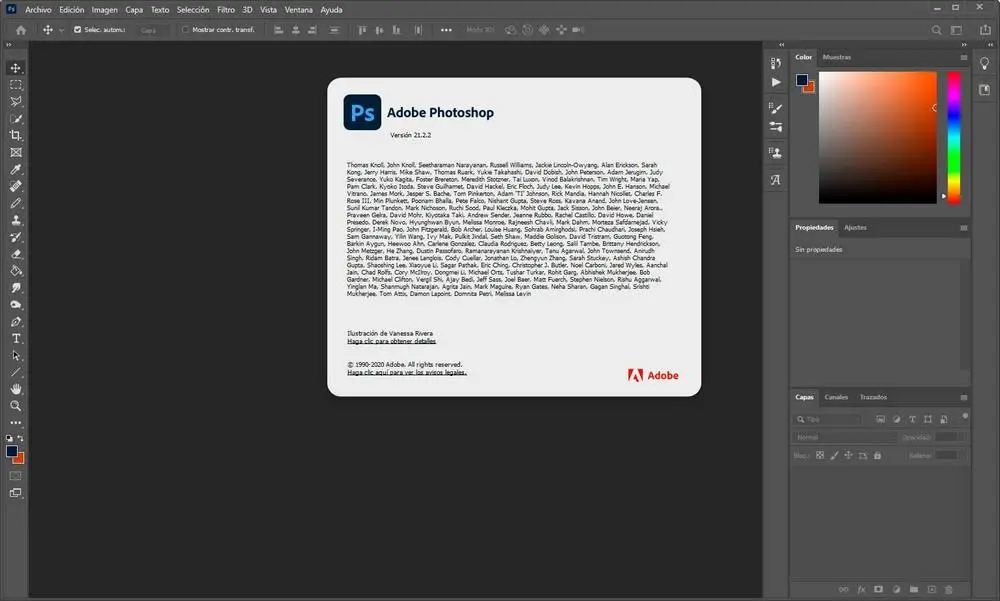
Task: Select the Healing Brush tool
Action: click(x=16, y=186)
